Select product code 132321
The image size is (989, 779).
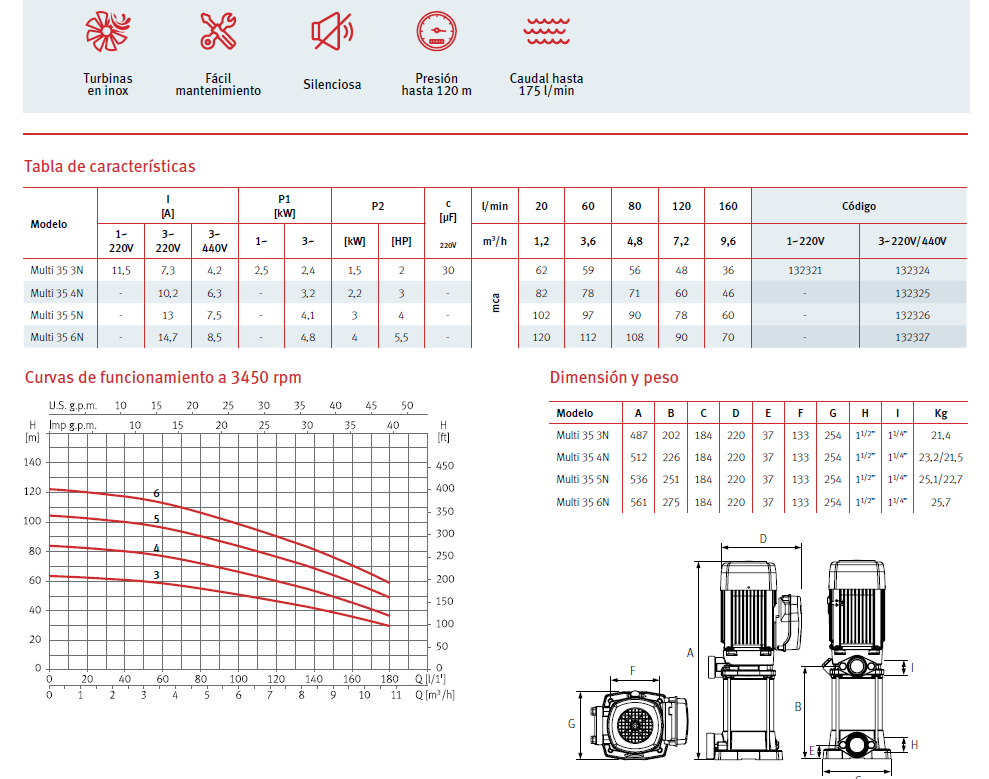tap(805, 271)
